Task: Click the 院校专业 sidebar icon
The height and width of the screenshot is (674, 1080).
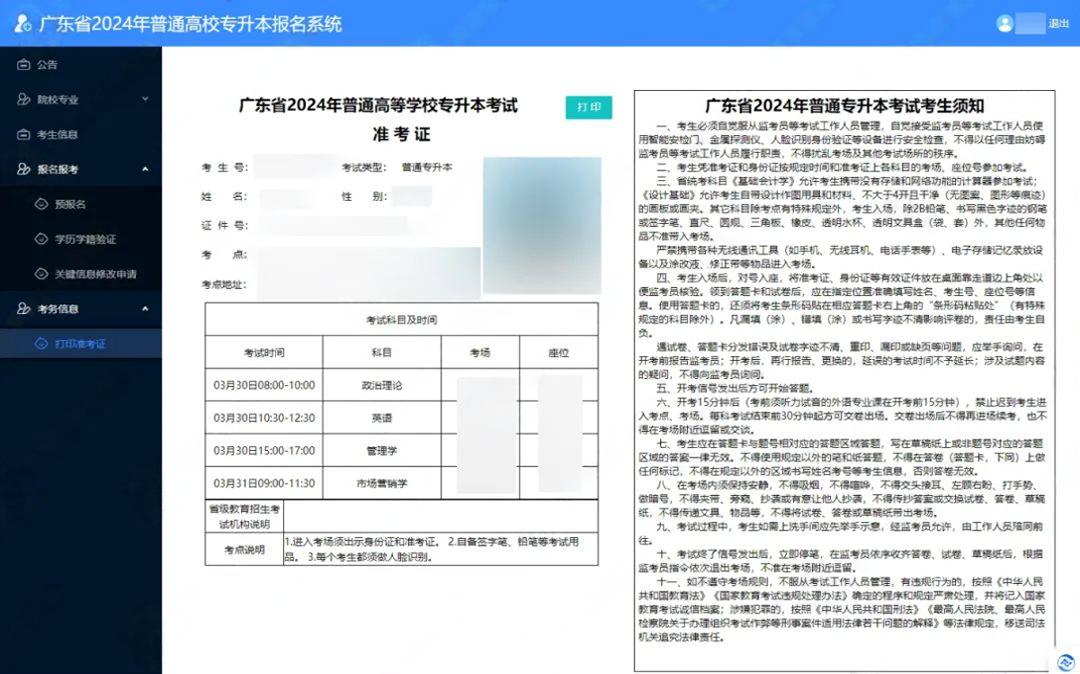Action: (x=24, y=100)
